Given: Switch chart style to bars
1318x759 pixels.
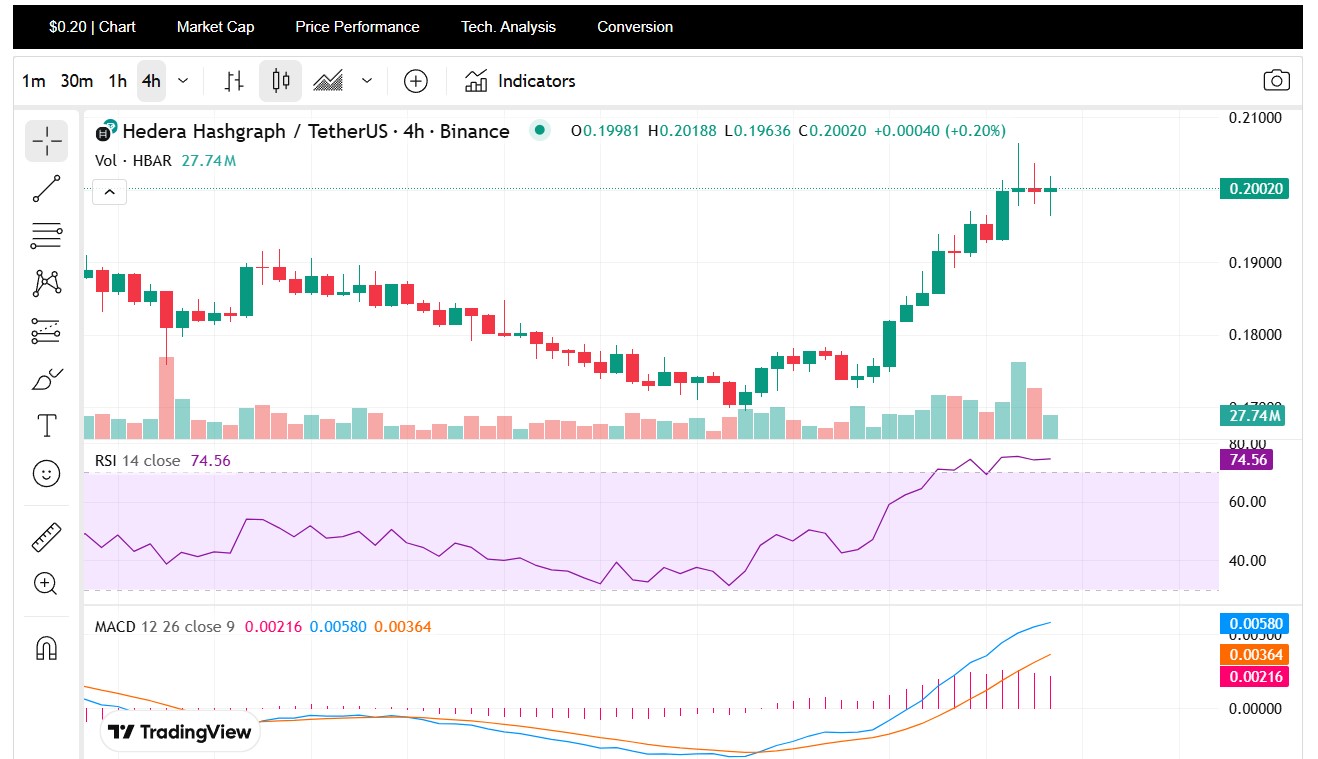Looking at the screenshot, I should [x=234, y=81].
